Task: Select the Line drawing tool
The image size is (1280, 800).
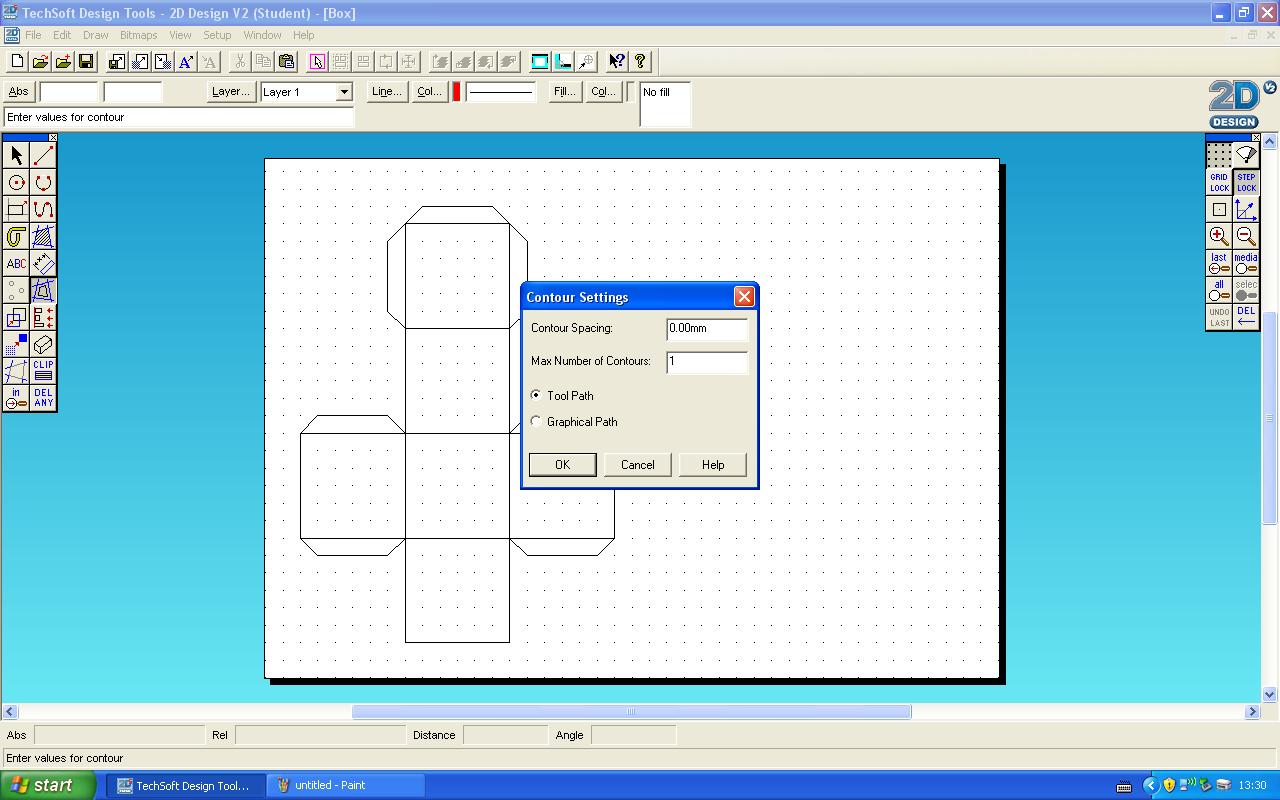Action: coord(42,155)
